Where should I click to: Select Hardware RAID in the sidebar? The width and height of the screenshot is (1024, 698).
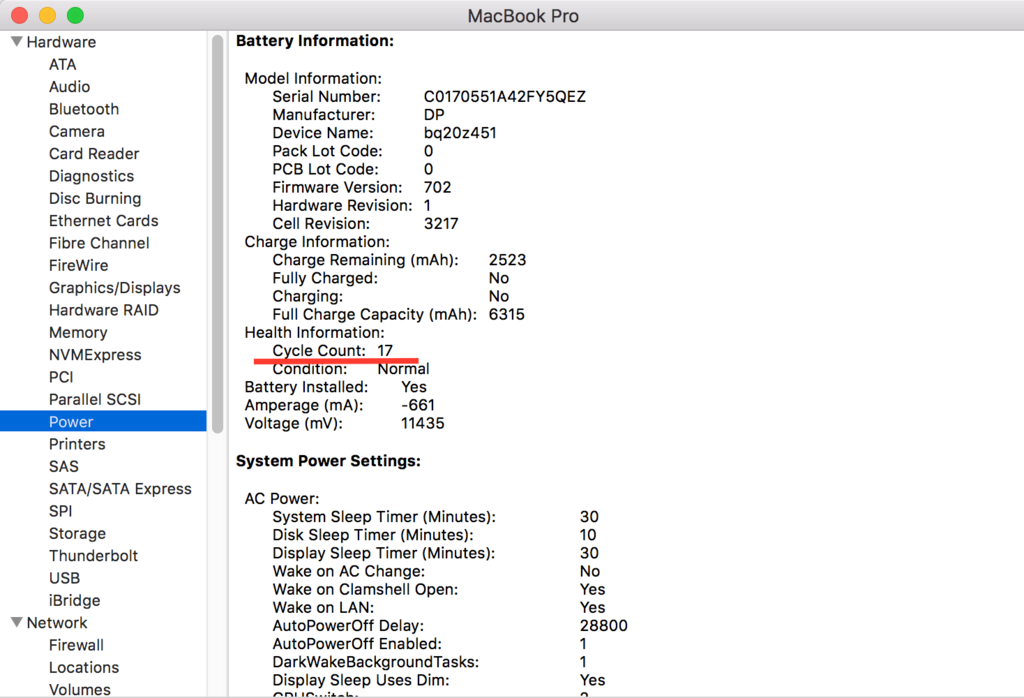pyautogui.click(x=103, y=310)
